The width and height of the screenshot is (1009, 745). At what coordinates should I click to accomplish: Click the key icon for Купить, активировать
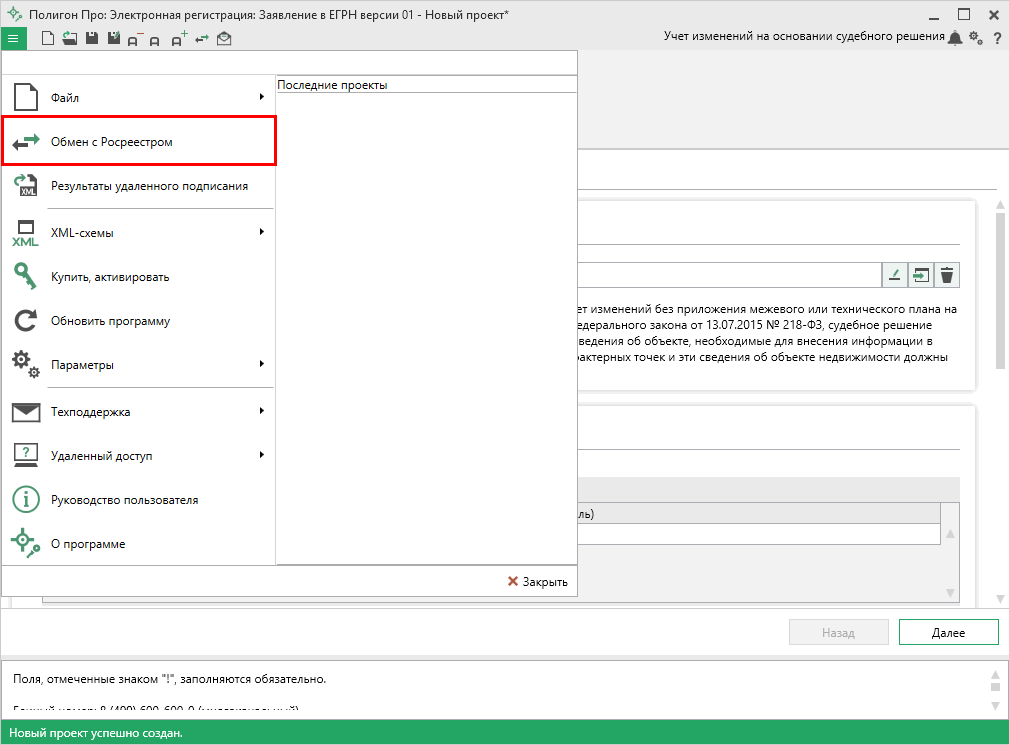click(x=26, y=277)
